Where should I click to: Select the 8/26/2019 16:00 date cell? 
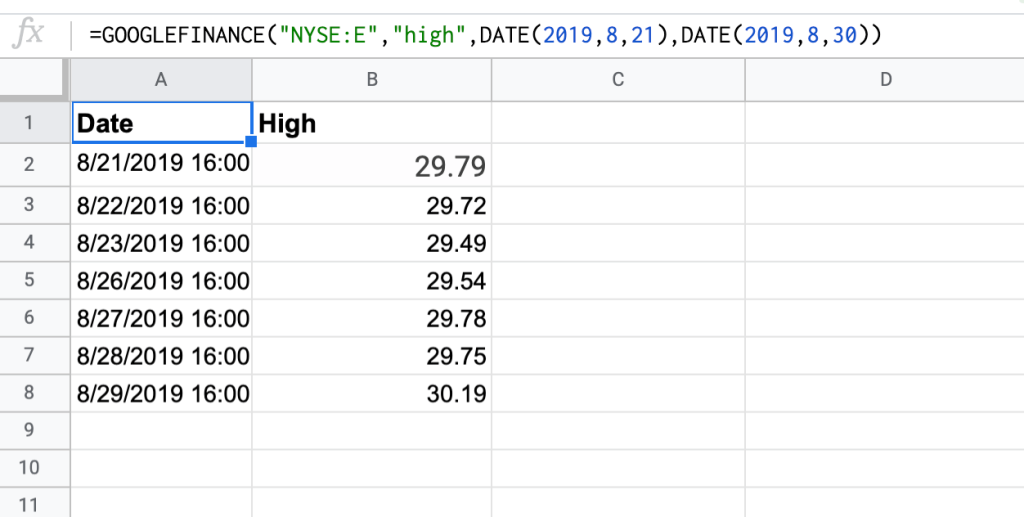point(161,280)
